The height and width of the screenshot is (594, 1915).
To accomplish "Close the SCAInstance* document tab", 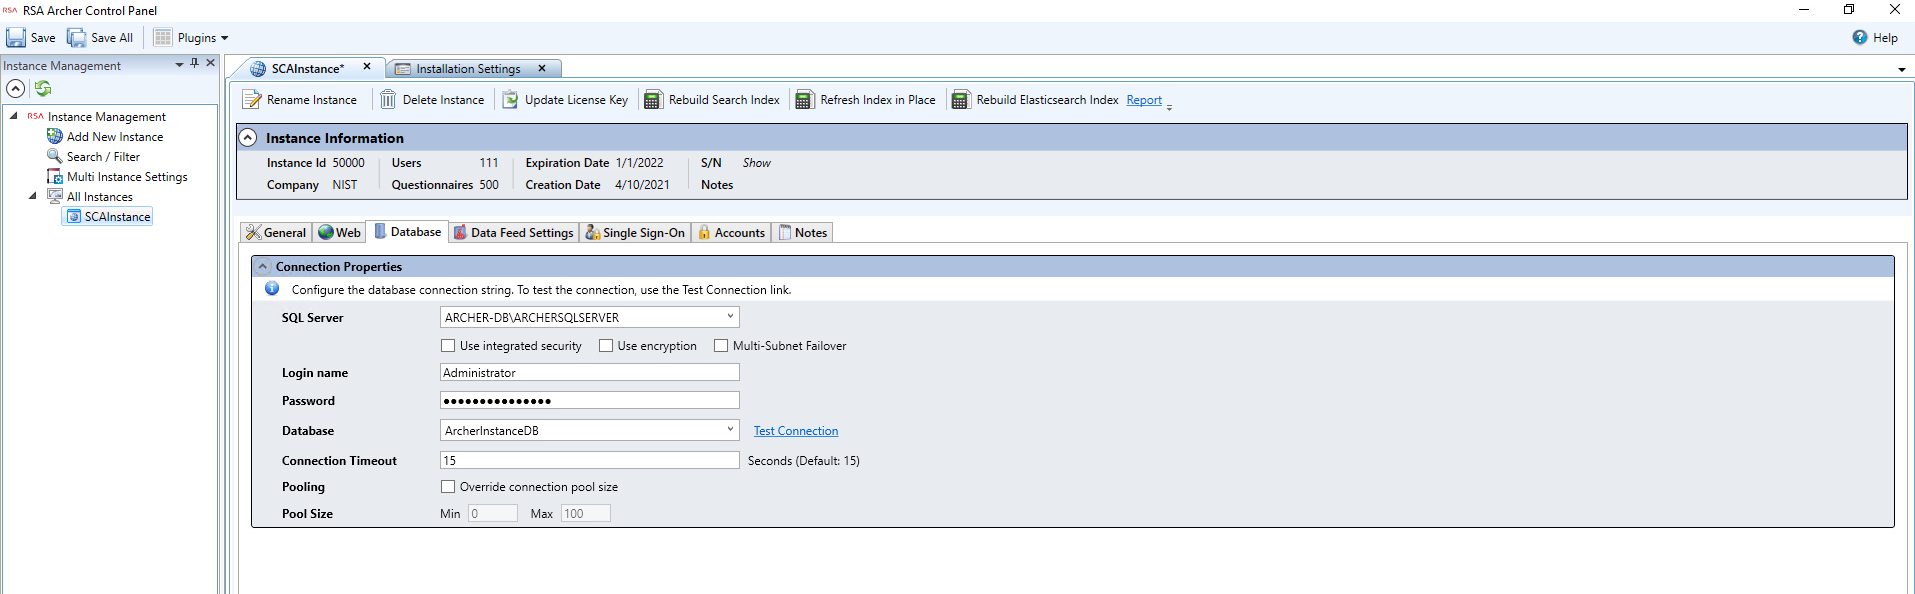I will 367,67.
